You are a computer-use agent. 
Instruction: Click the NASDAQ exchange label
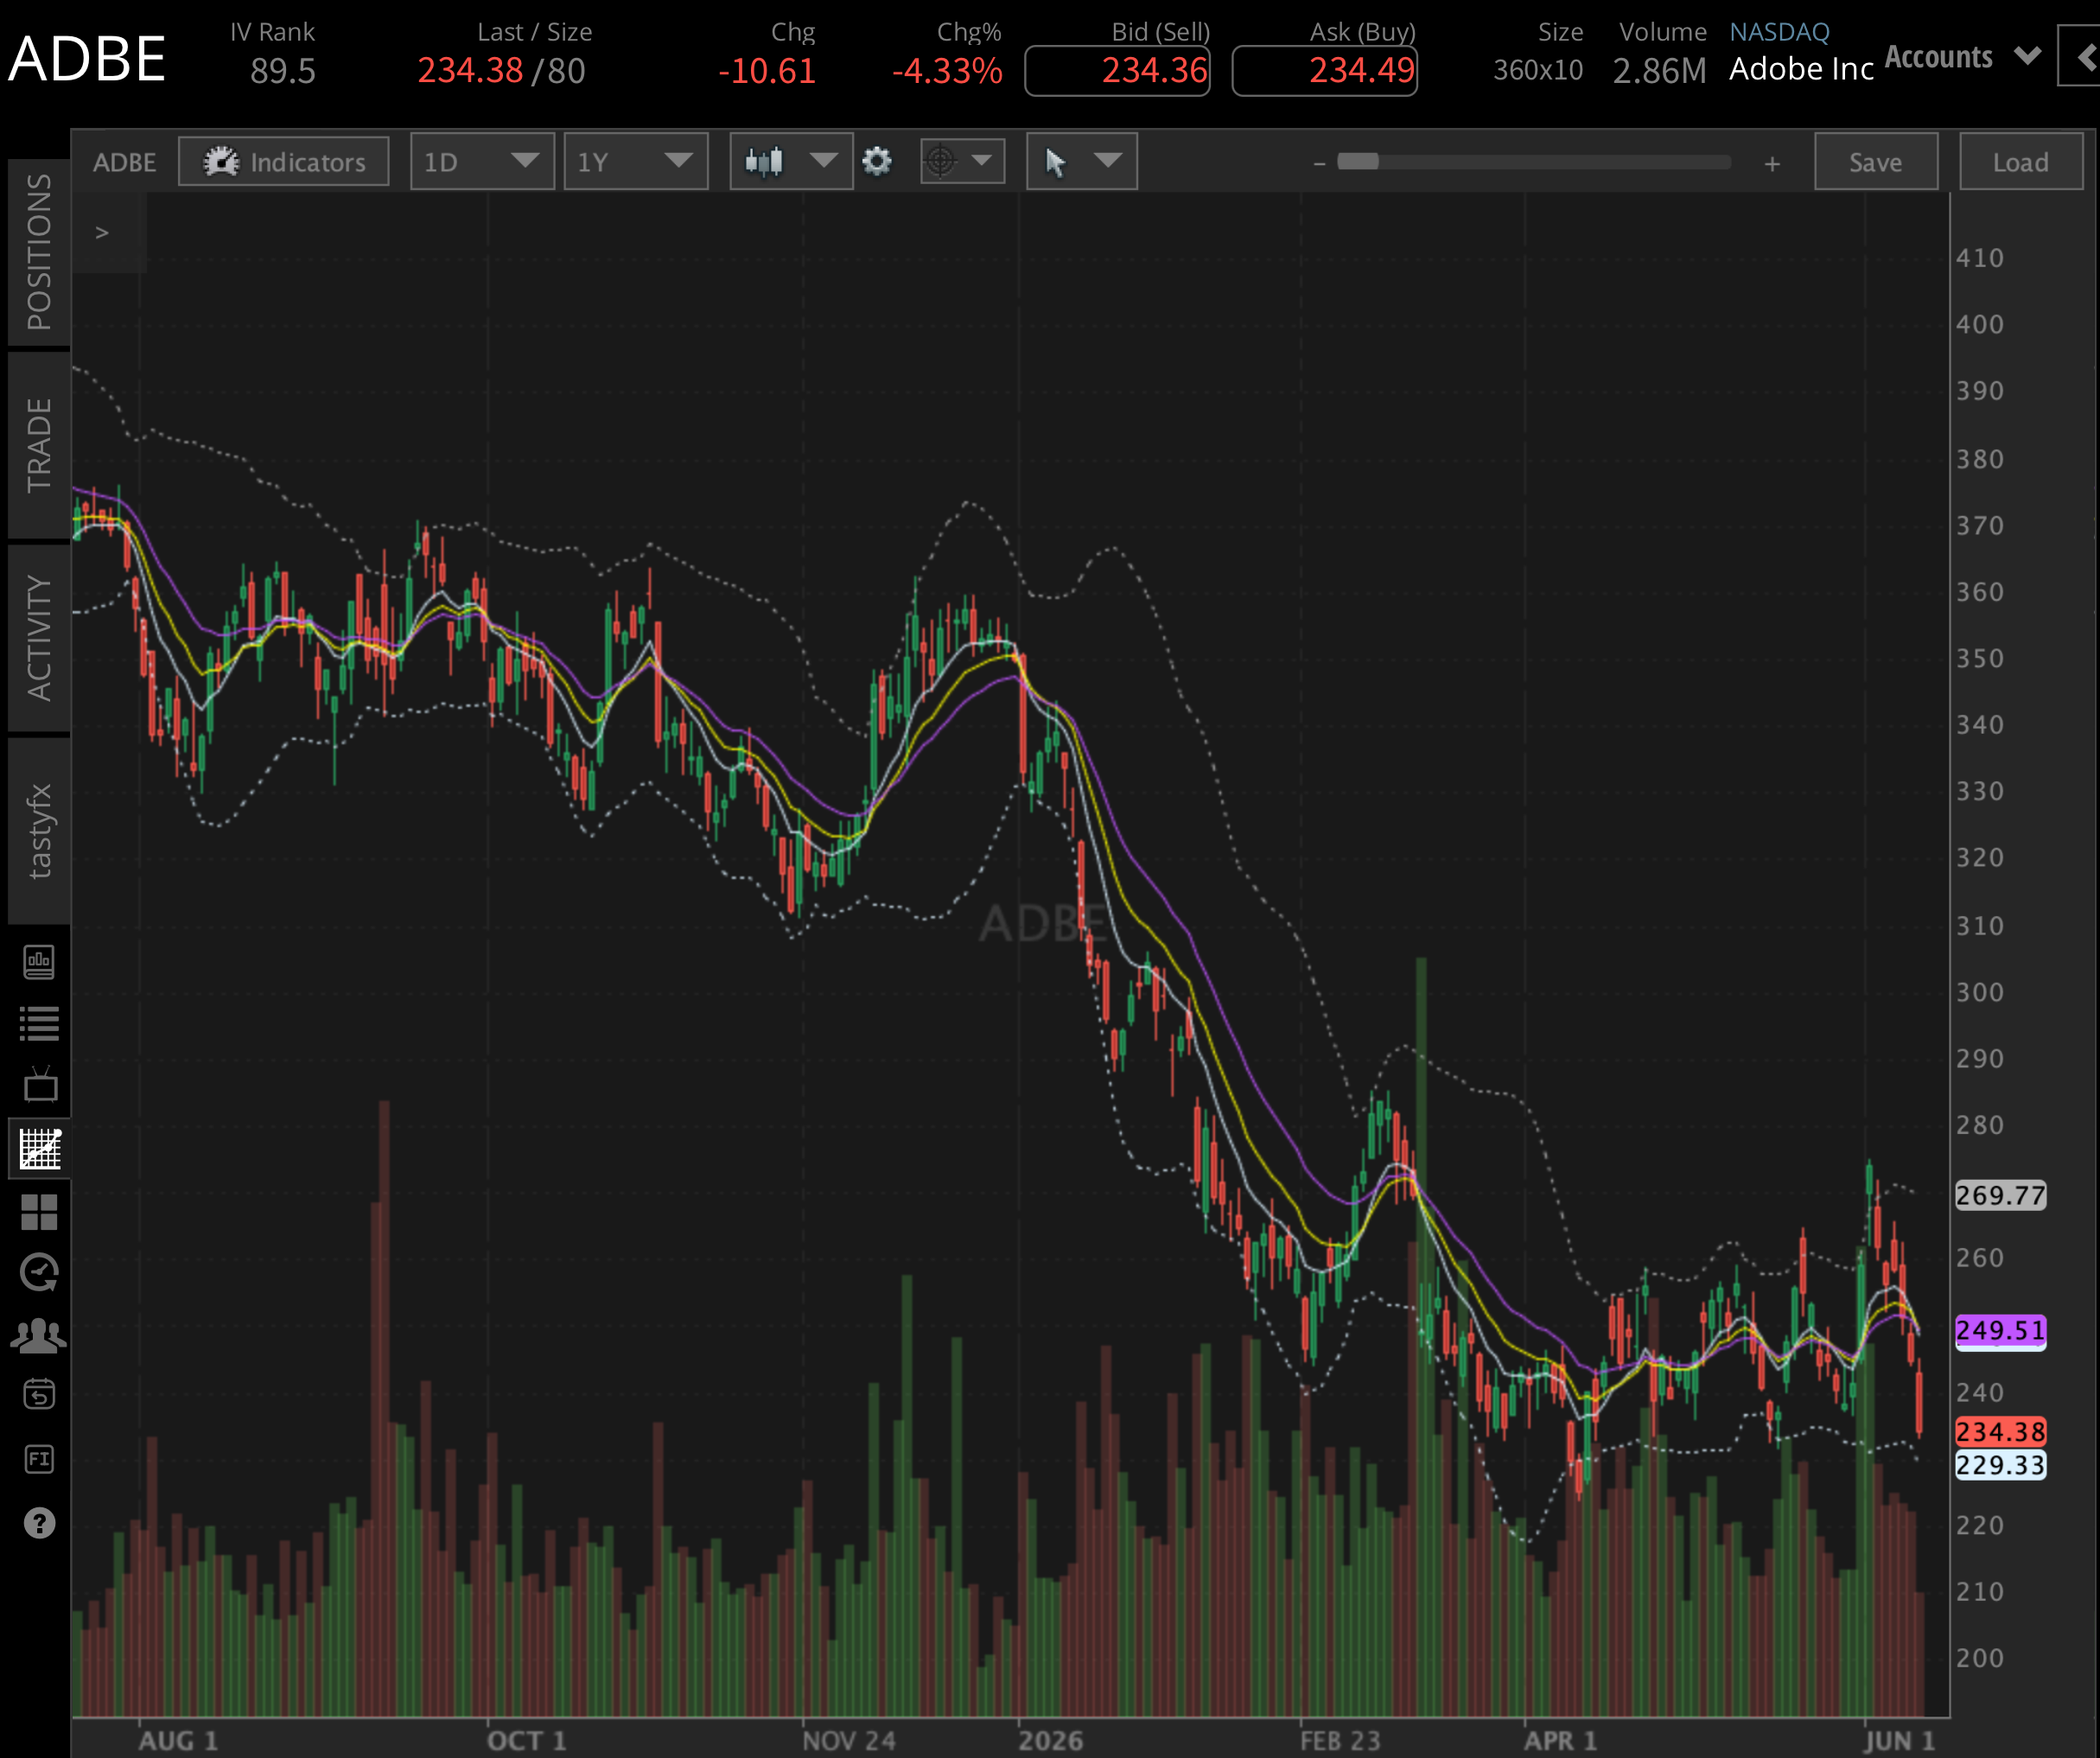1779,32
